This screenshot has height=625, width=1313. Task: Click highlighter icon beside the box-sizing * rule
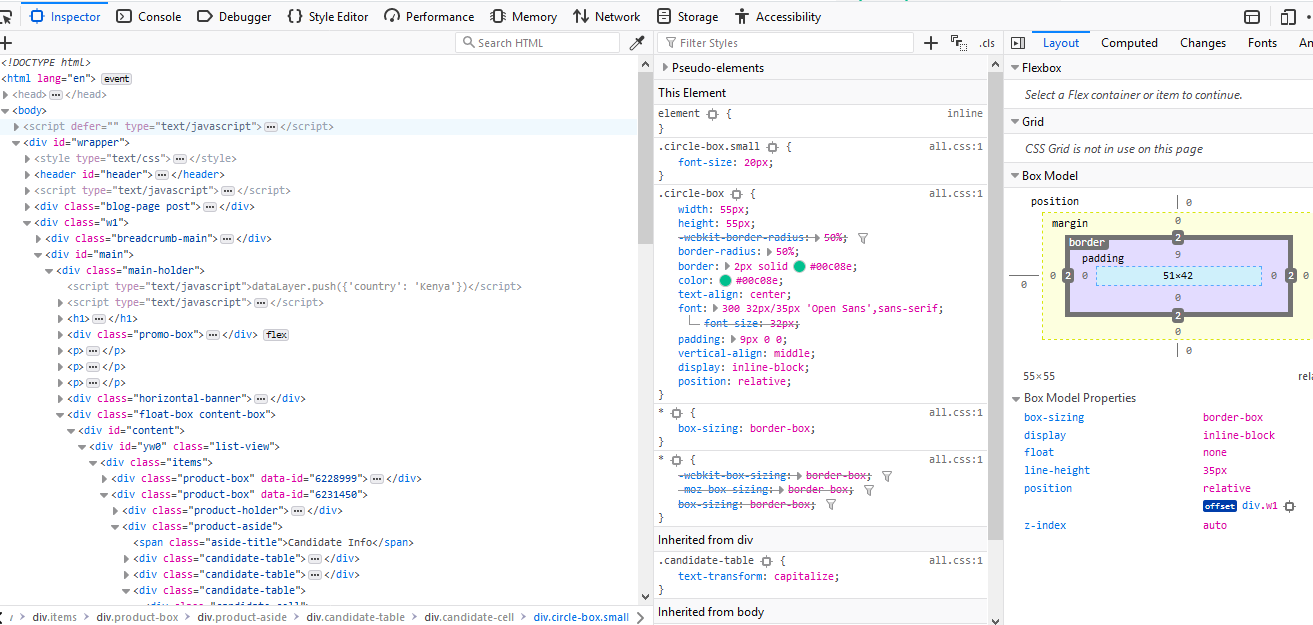tap(676, 413)
